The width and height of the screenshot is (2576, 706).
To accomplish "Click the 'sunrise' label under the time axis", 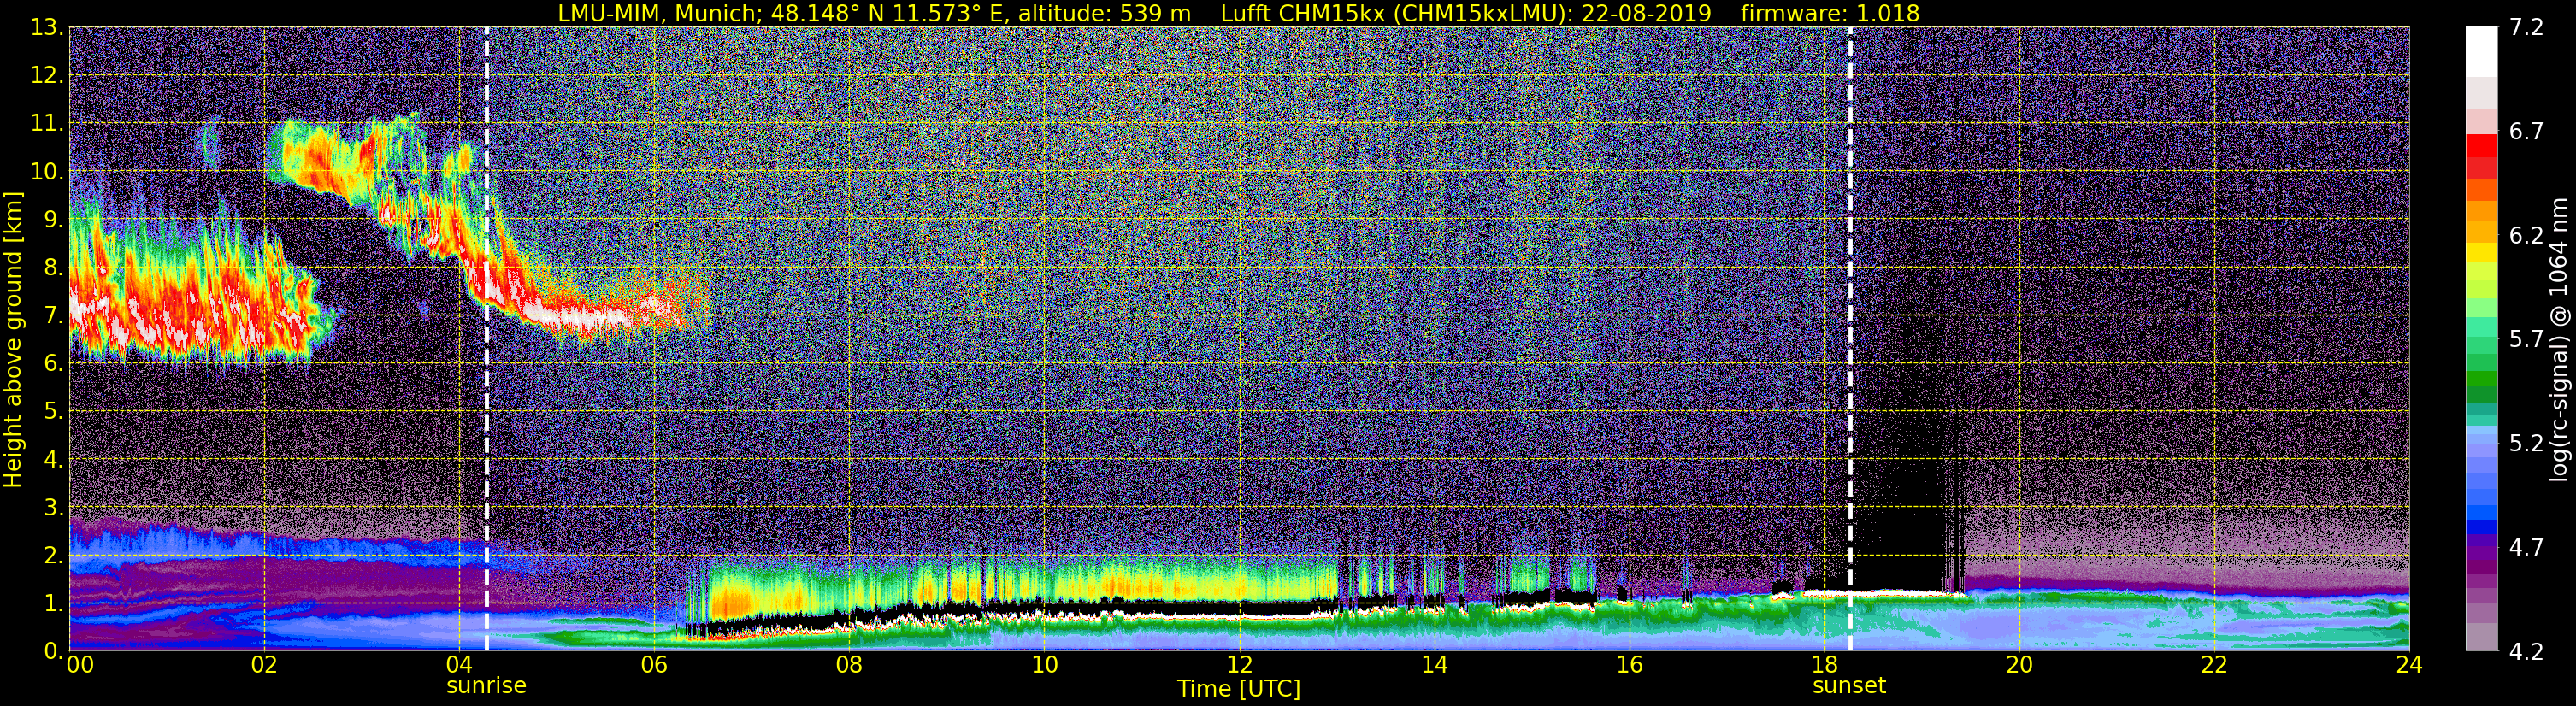I will point(486,686).
